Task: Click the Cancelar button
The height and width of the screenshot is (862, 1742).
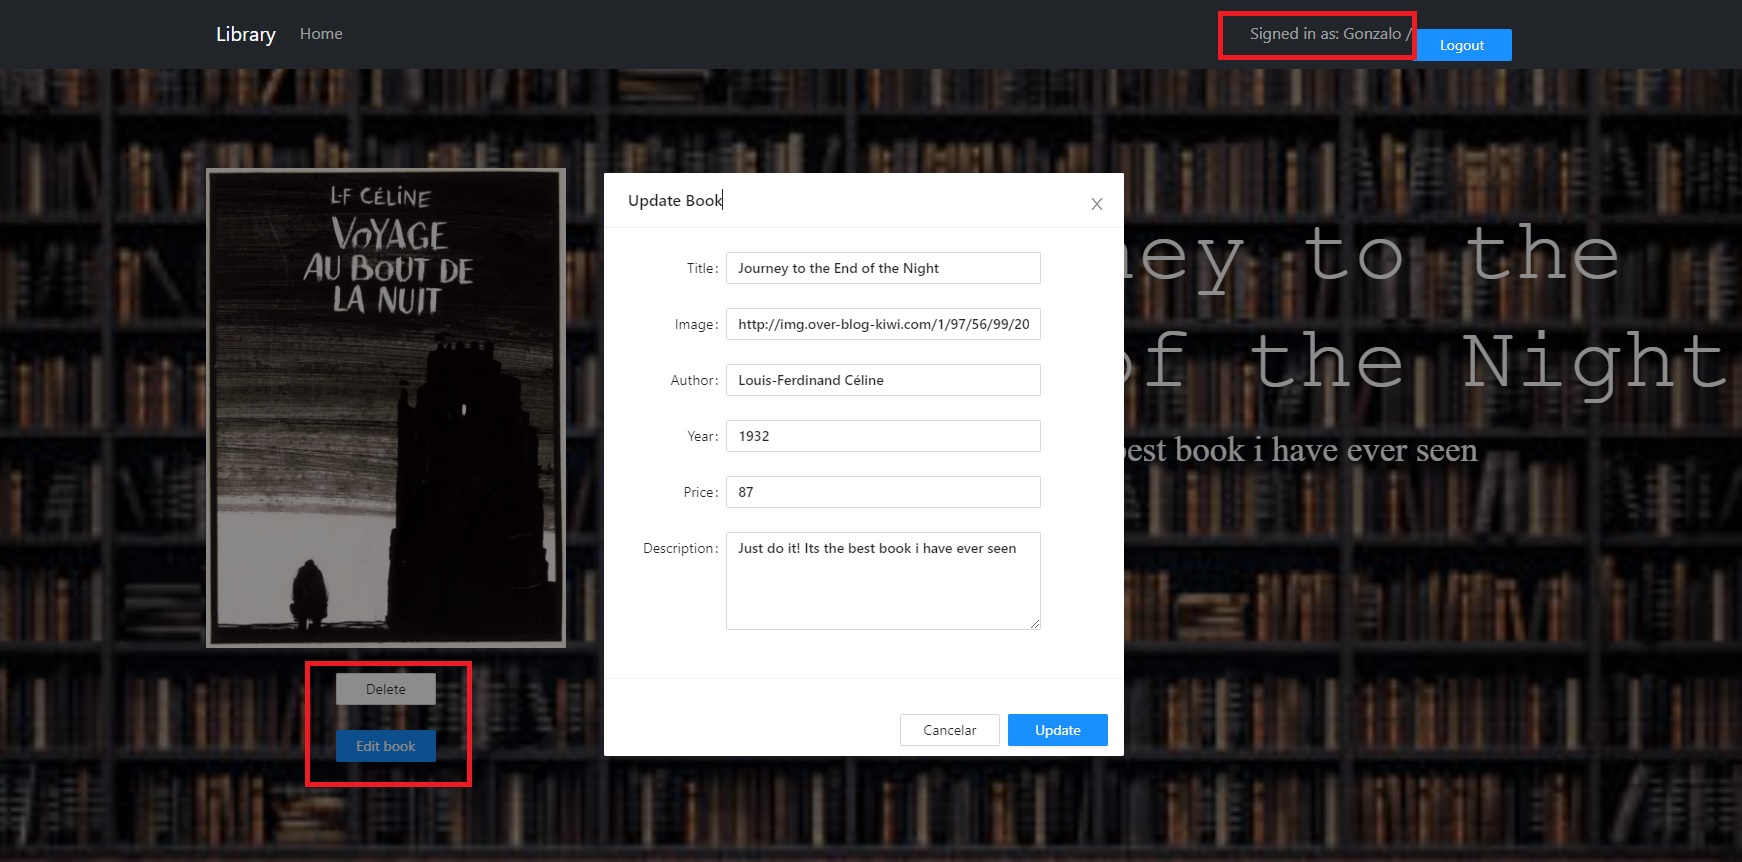Action: (949, 730)
